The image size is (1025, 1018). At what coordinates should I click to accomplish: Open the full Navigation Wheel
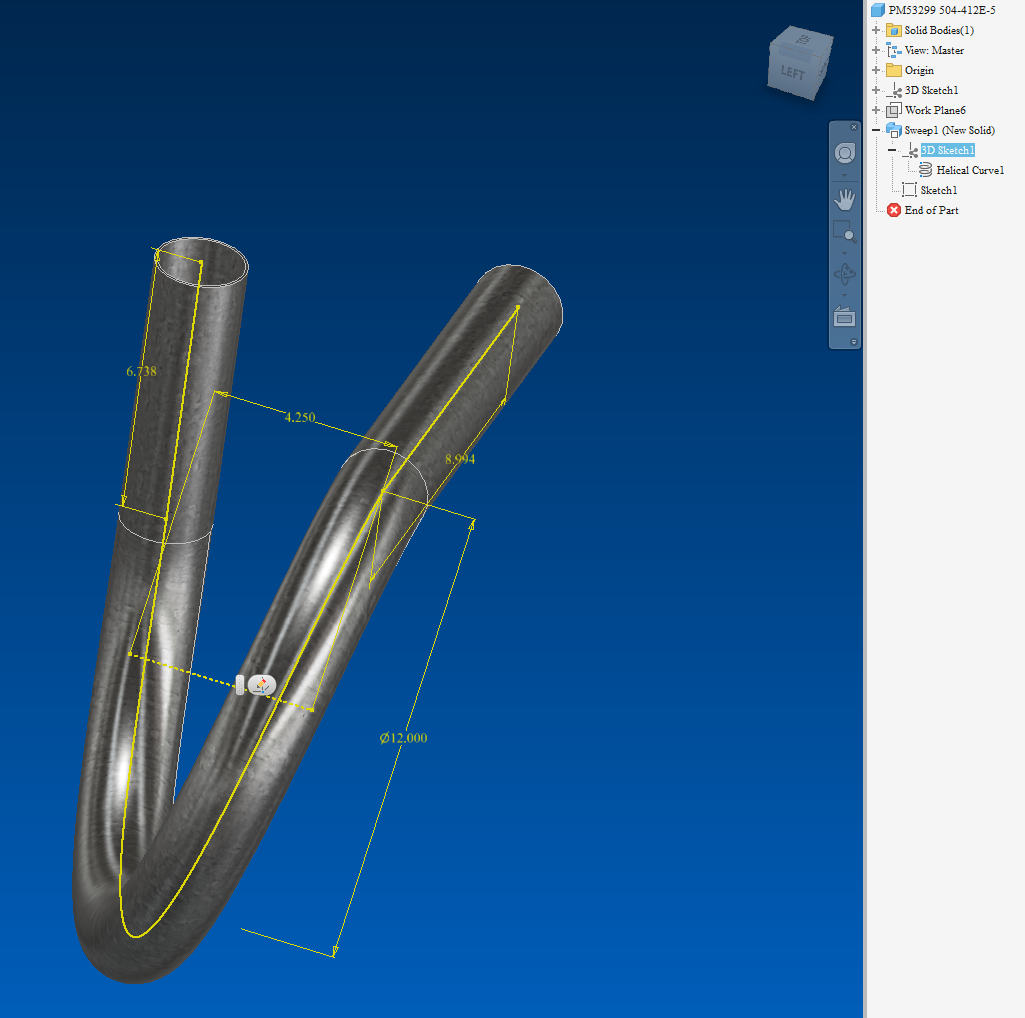pos(845,152)
